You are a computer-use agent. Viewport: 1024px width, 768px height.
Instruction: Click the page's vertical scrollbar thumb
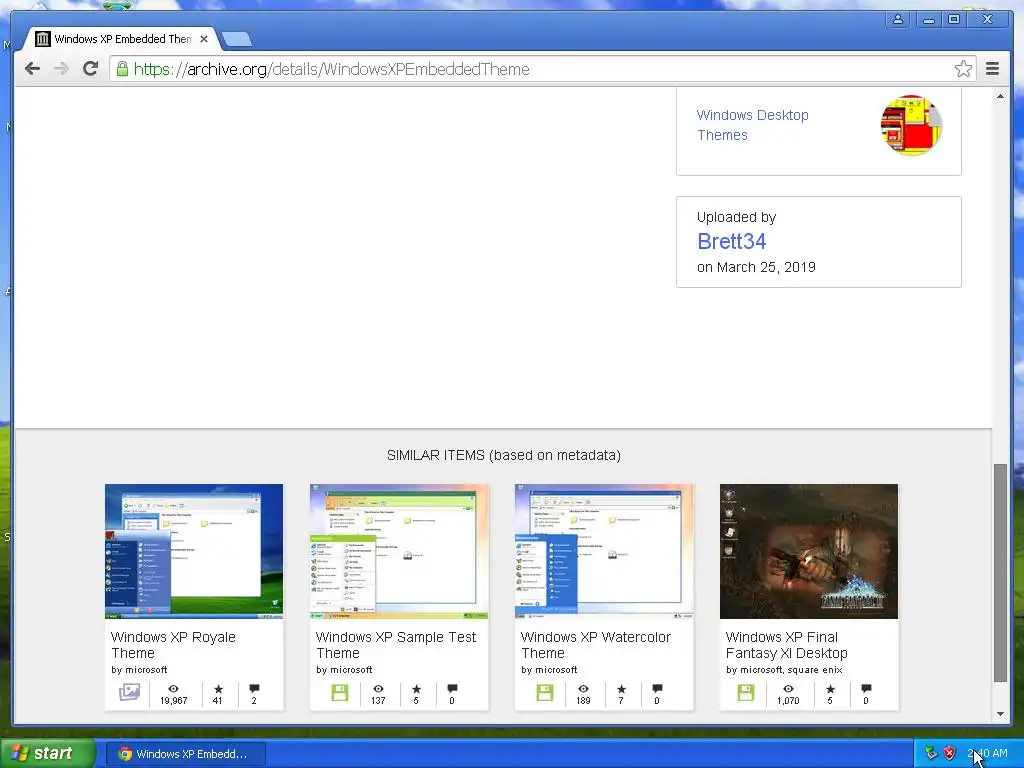click(x=1000, y=573)
